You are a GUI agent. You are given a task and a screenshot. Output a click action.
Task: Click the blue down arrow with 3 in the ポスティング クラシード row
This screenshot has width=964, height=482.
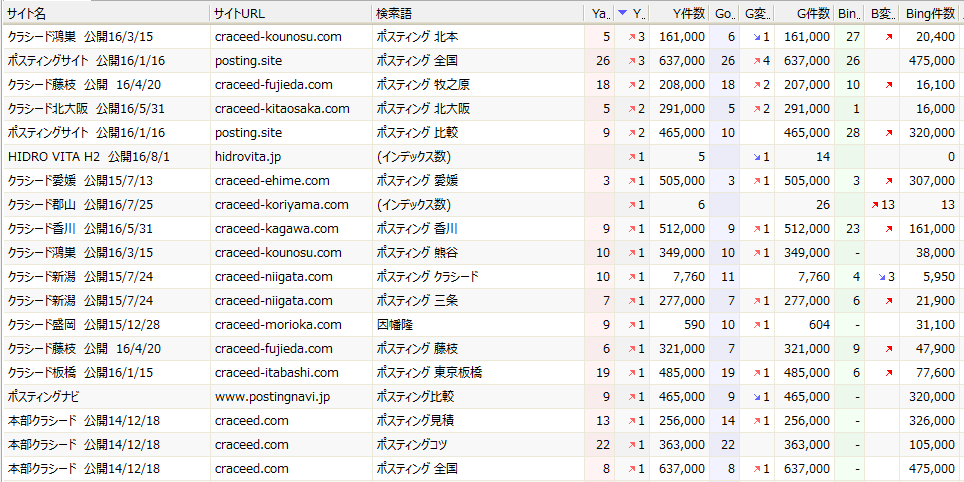(x=882, y=277)
